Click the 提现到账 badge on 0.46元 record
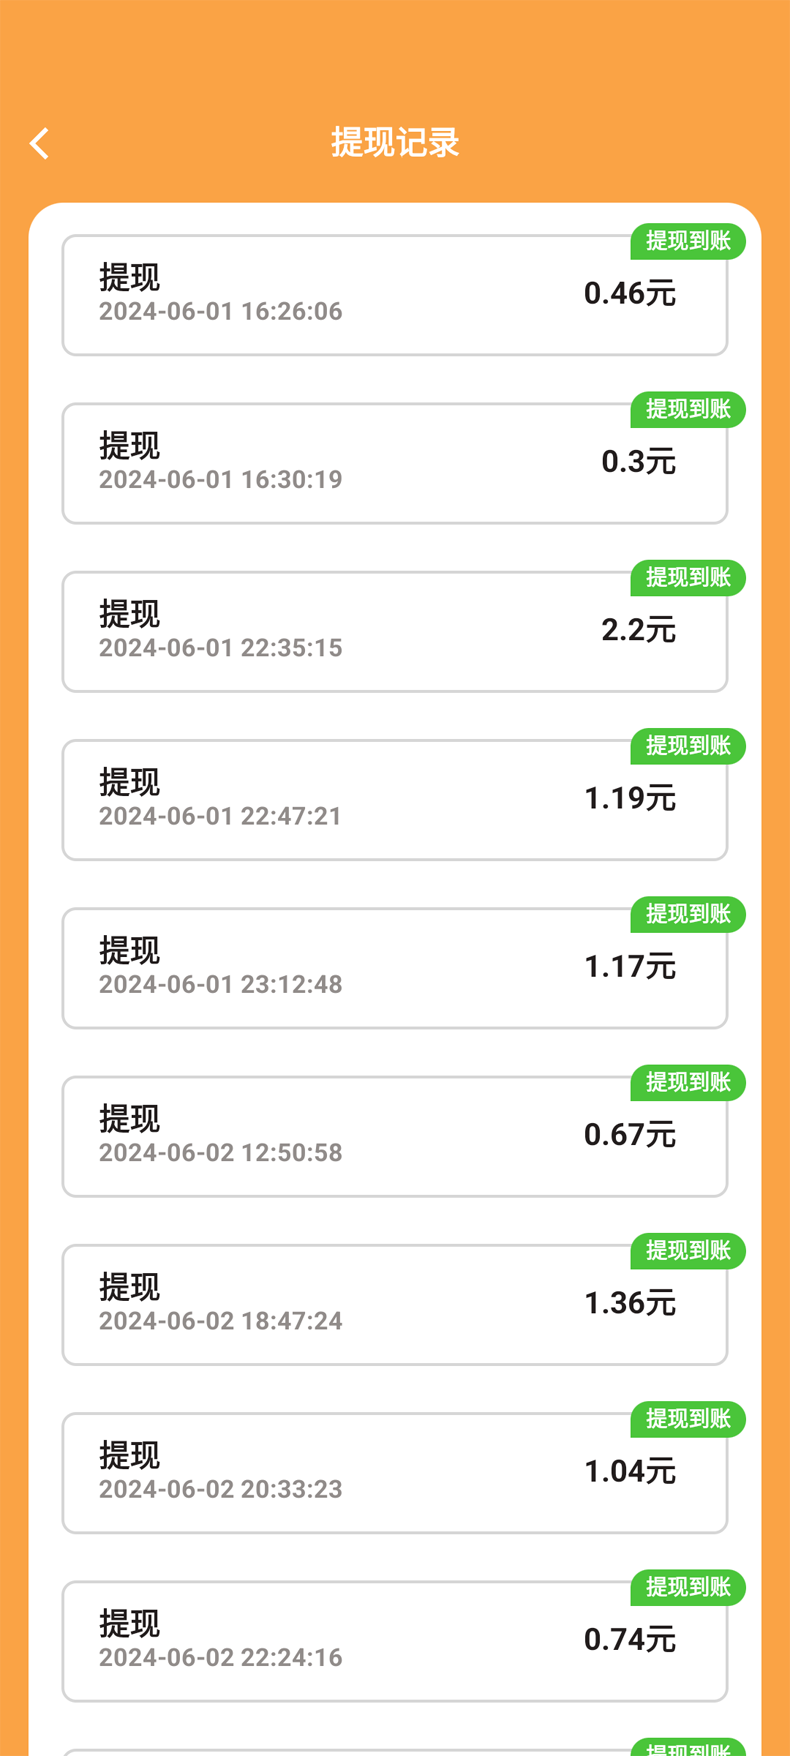This screenshot has width=790, height=1756. pyautogui.click(x=688, y=241)
